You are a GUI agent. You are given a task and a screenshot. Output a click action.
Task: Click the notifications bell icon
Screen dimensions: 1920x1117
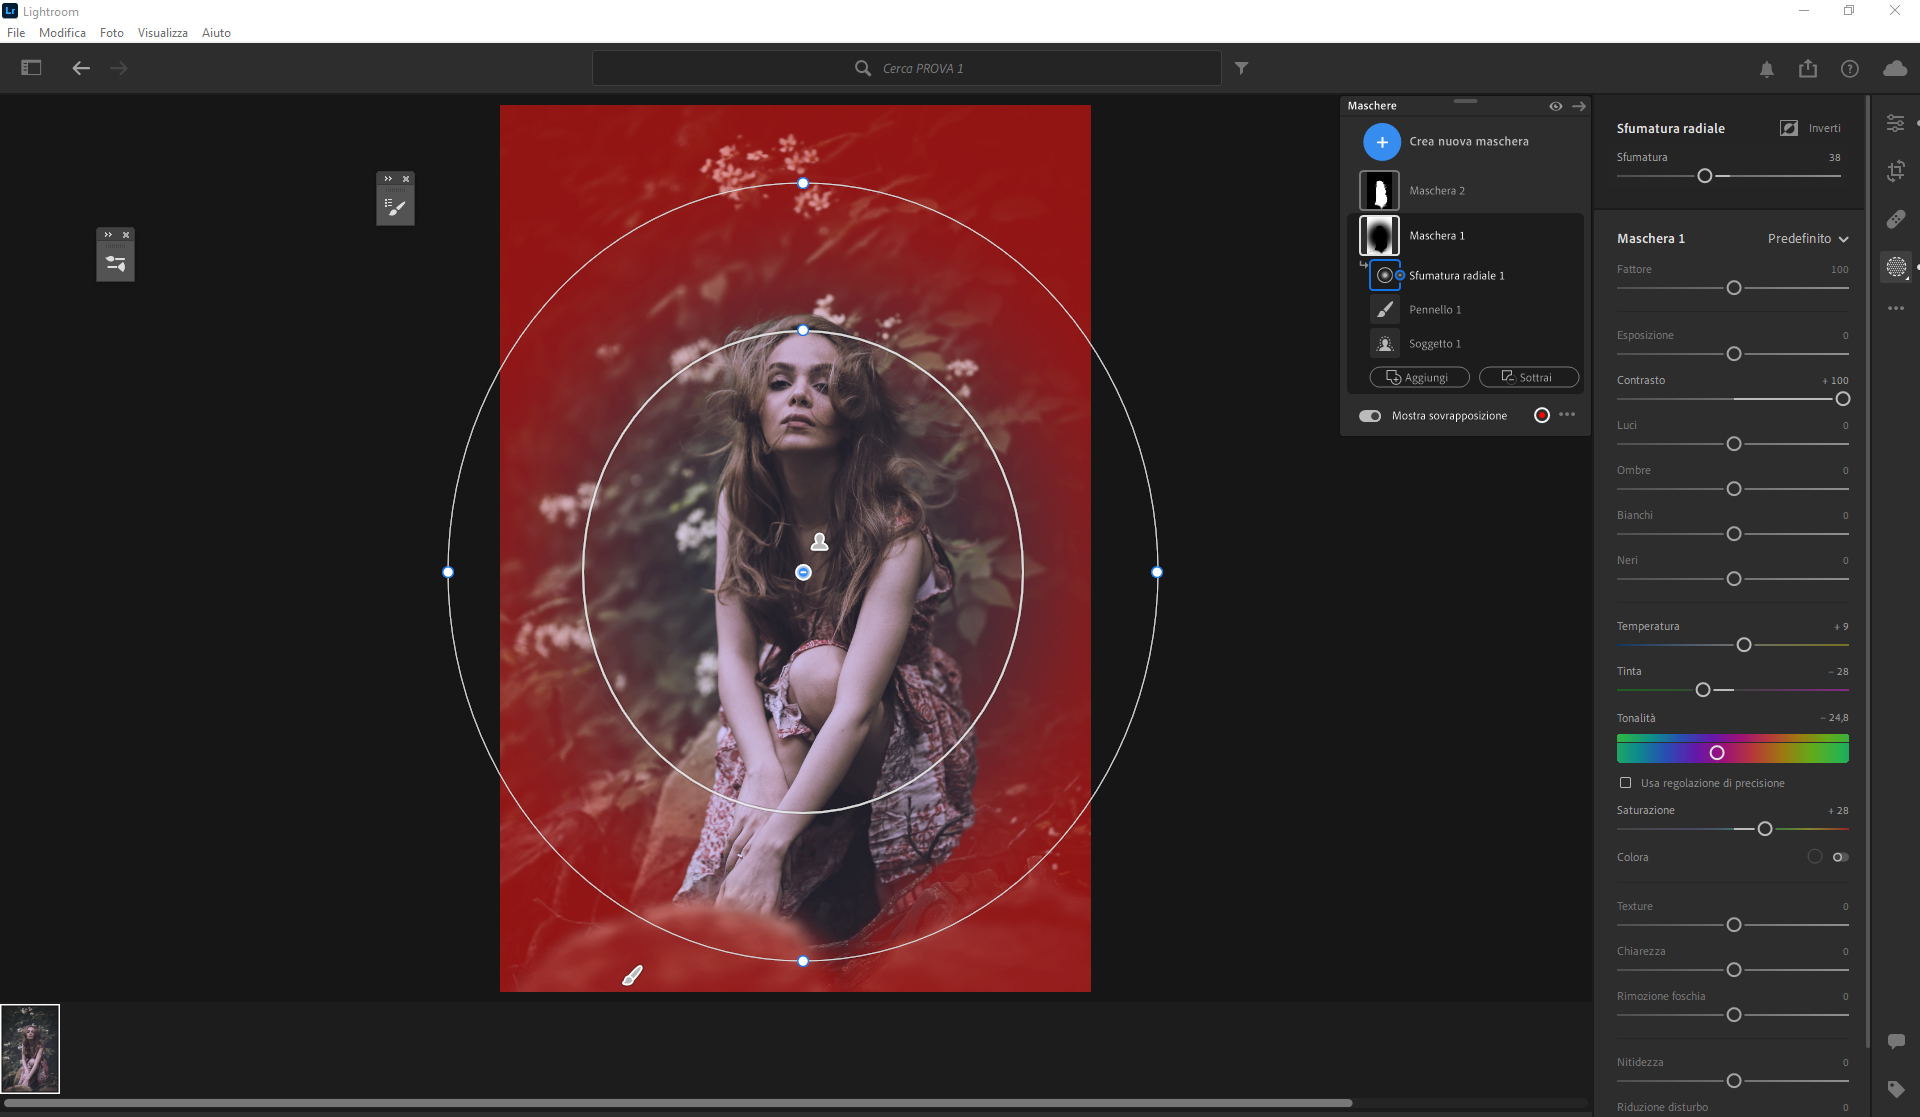1767,69
